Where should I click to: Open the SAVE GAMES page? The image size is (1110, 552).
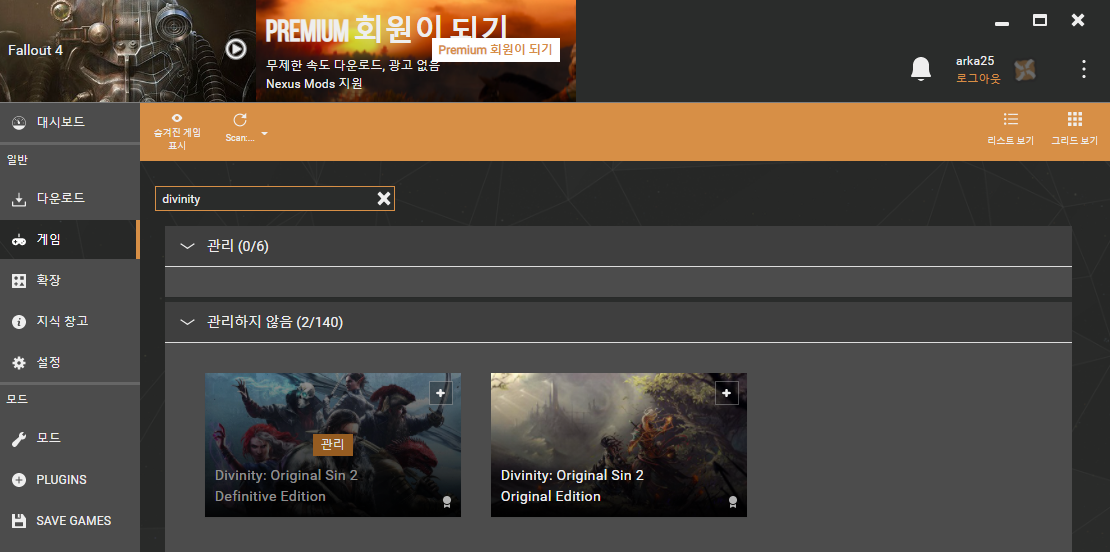click(69, 520)
